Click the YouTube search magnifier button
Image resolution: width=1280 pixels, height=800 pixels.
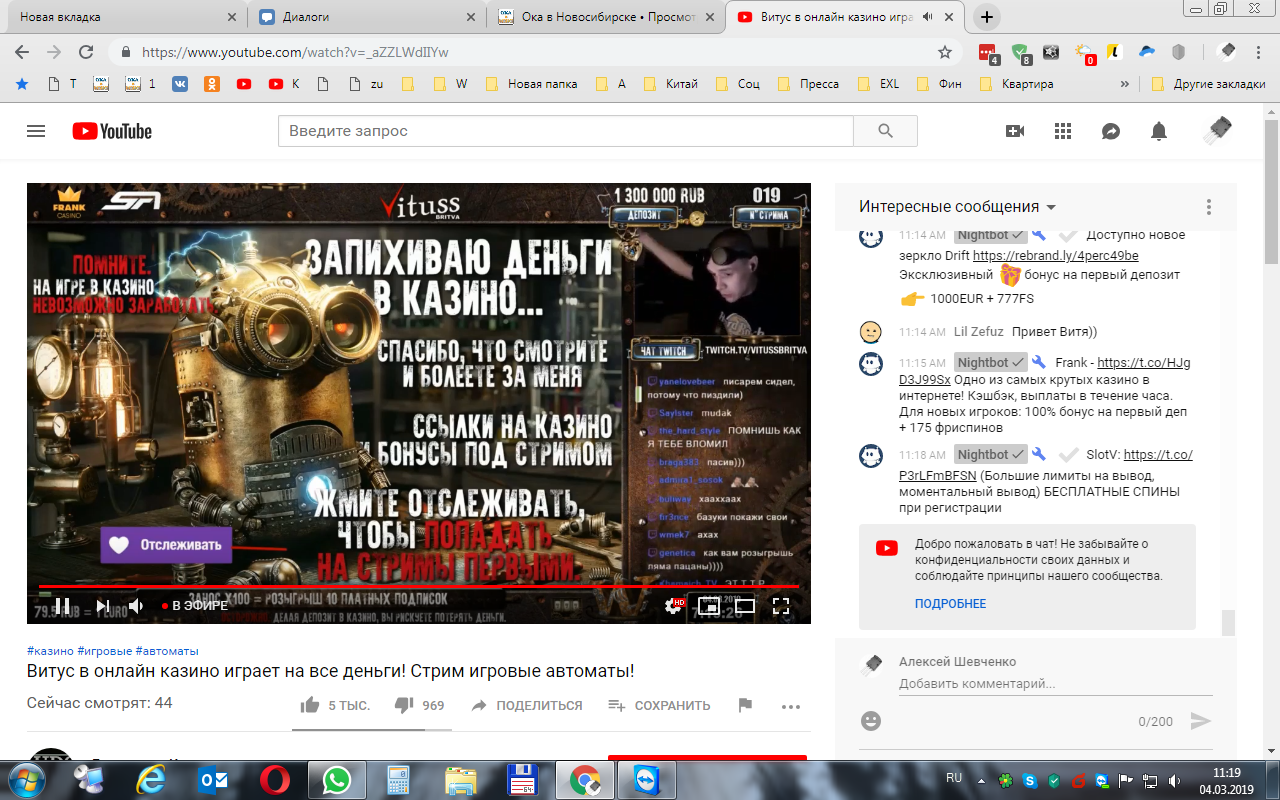click(x=885, y=131)
